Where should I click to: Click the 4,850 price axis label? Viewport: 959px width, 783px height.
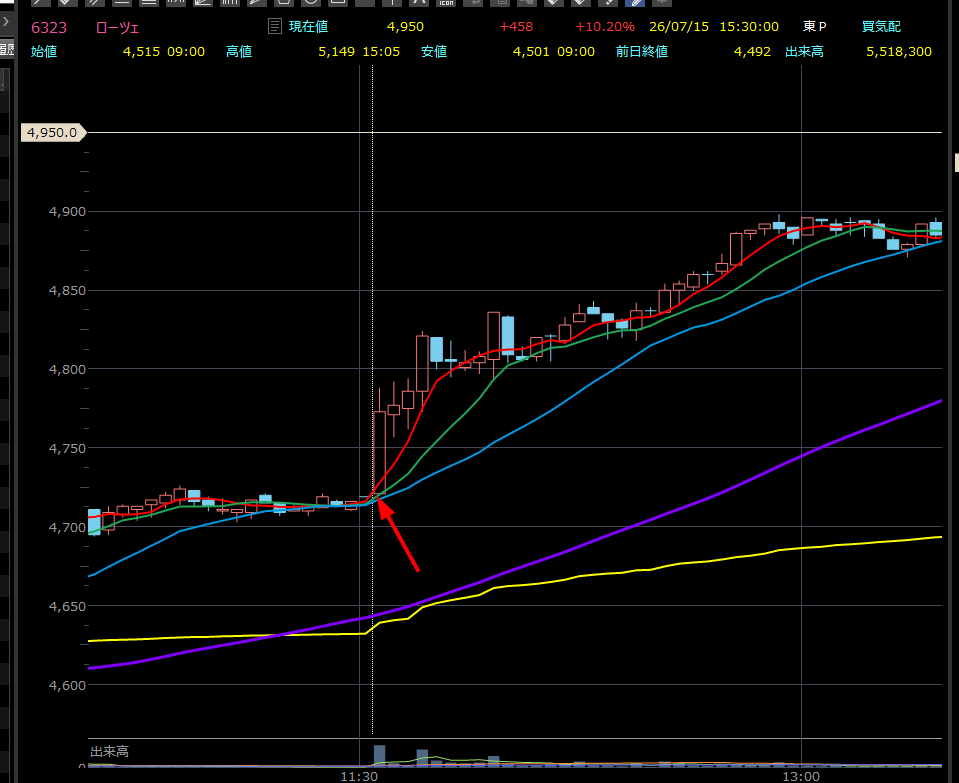(67, 291)
